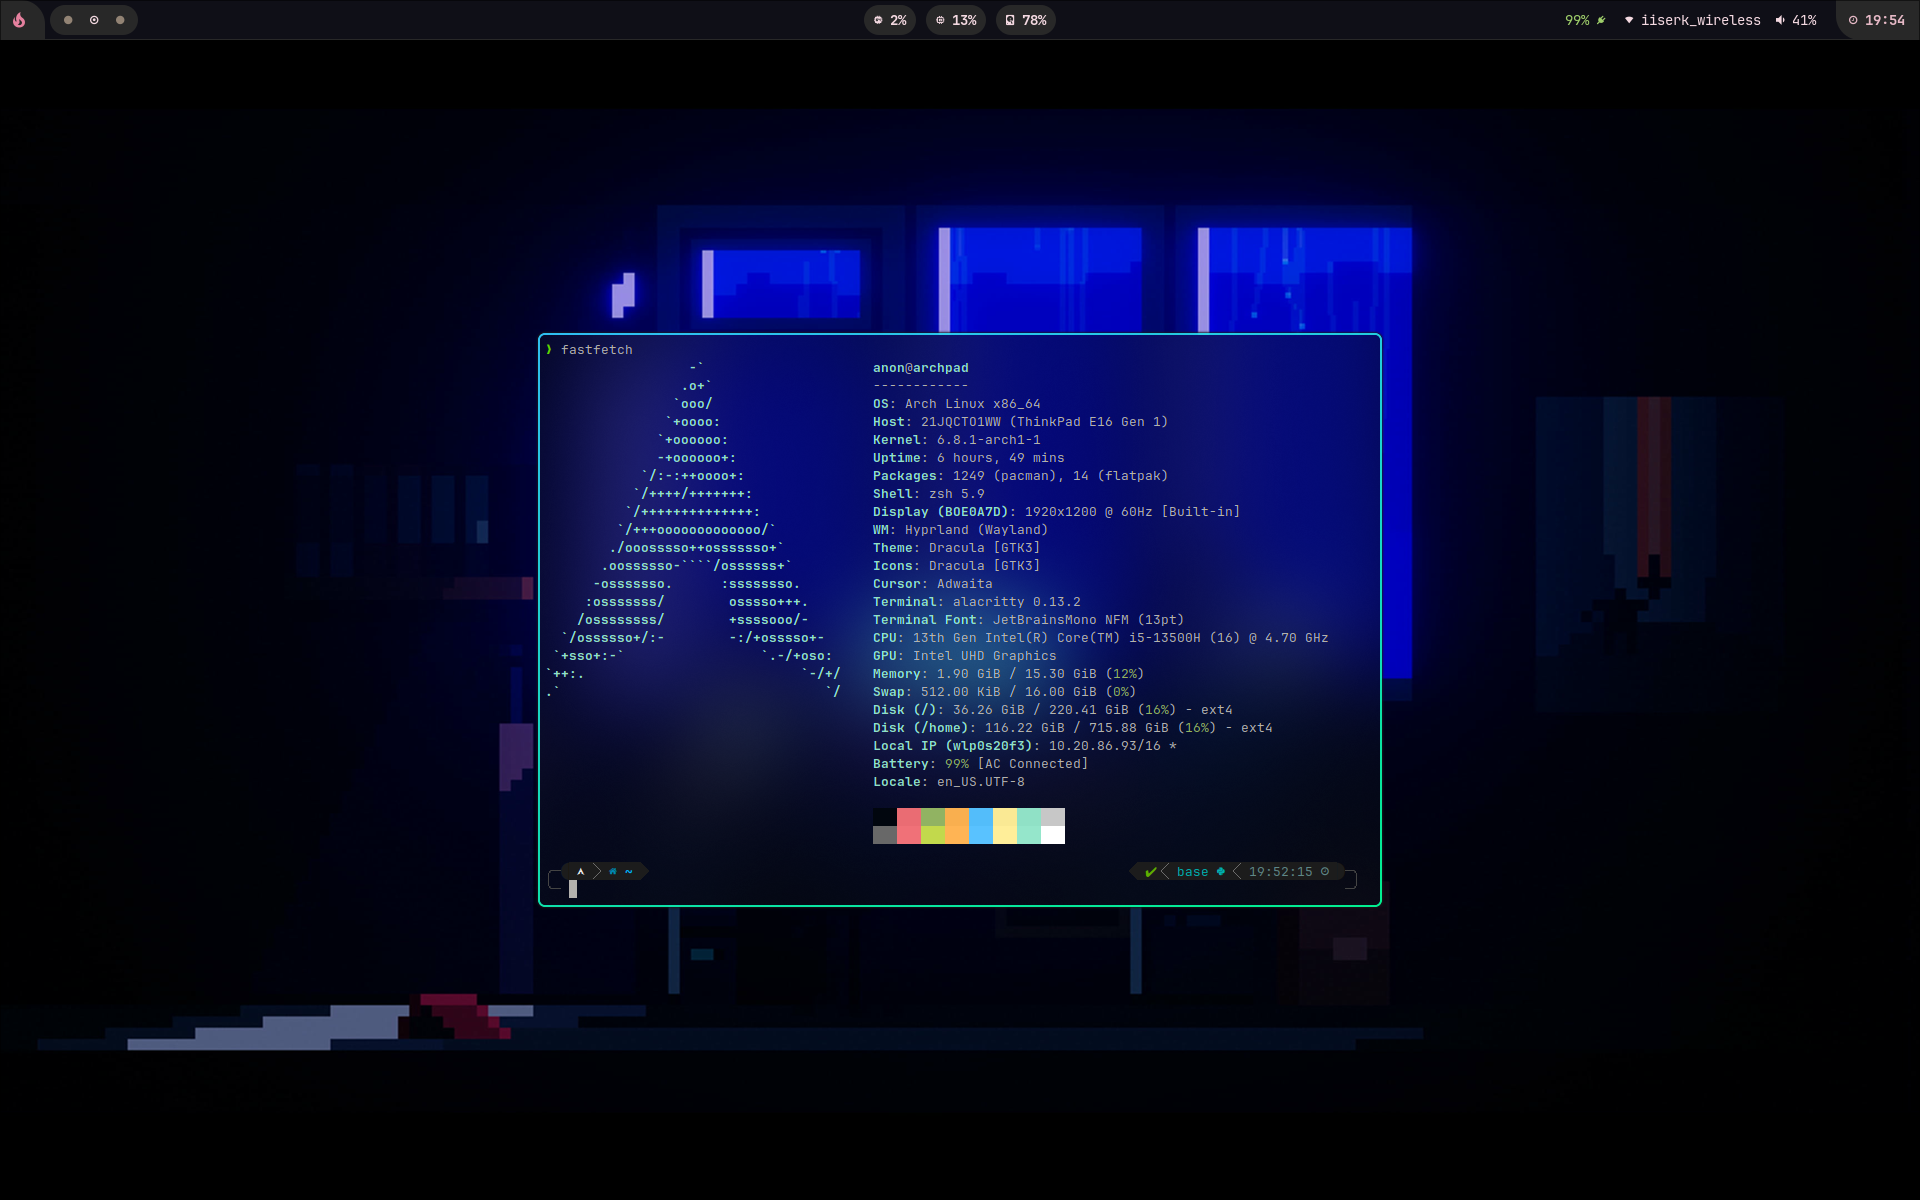Click the red color swatch in fastfetch palette
The image size is (1920, 1200).
[909, 826]
